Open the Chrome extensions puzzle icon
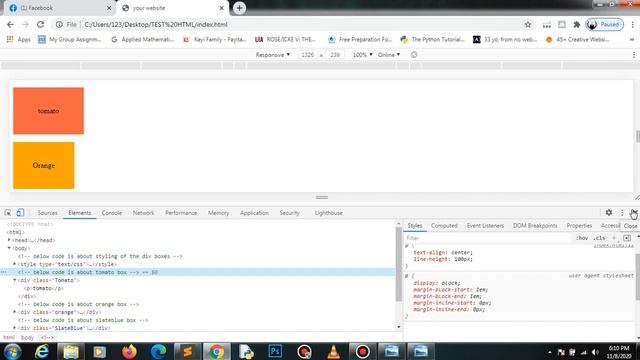 (577, 24)
